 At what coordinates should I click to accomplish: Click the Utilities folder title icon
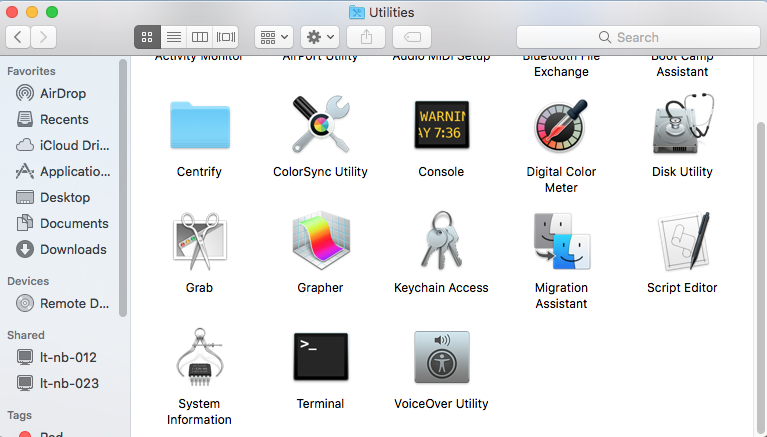click(x=357, y=12)
